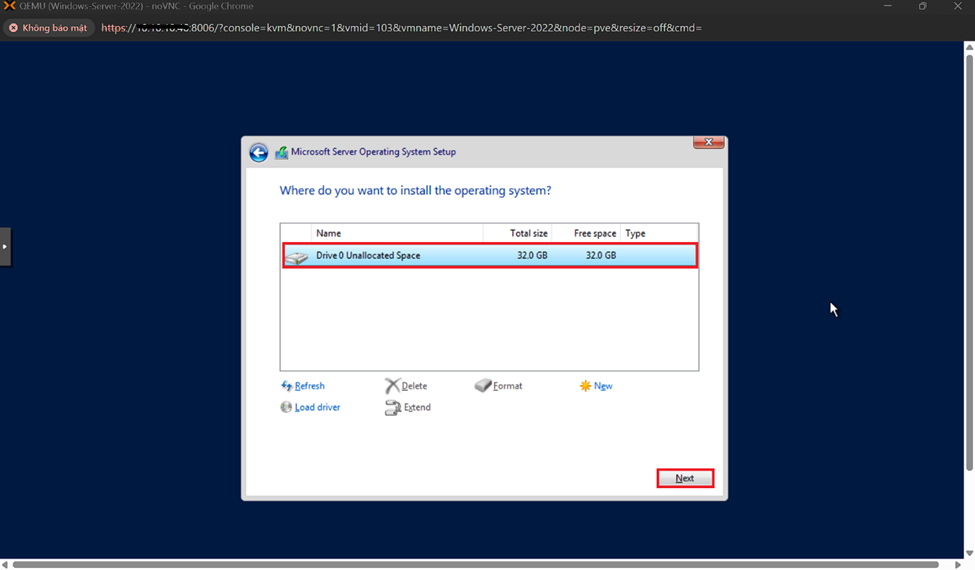Click the New partition star icon
The width and height of the screenshot is (975, 570).
click(x=585, y=386)
